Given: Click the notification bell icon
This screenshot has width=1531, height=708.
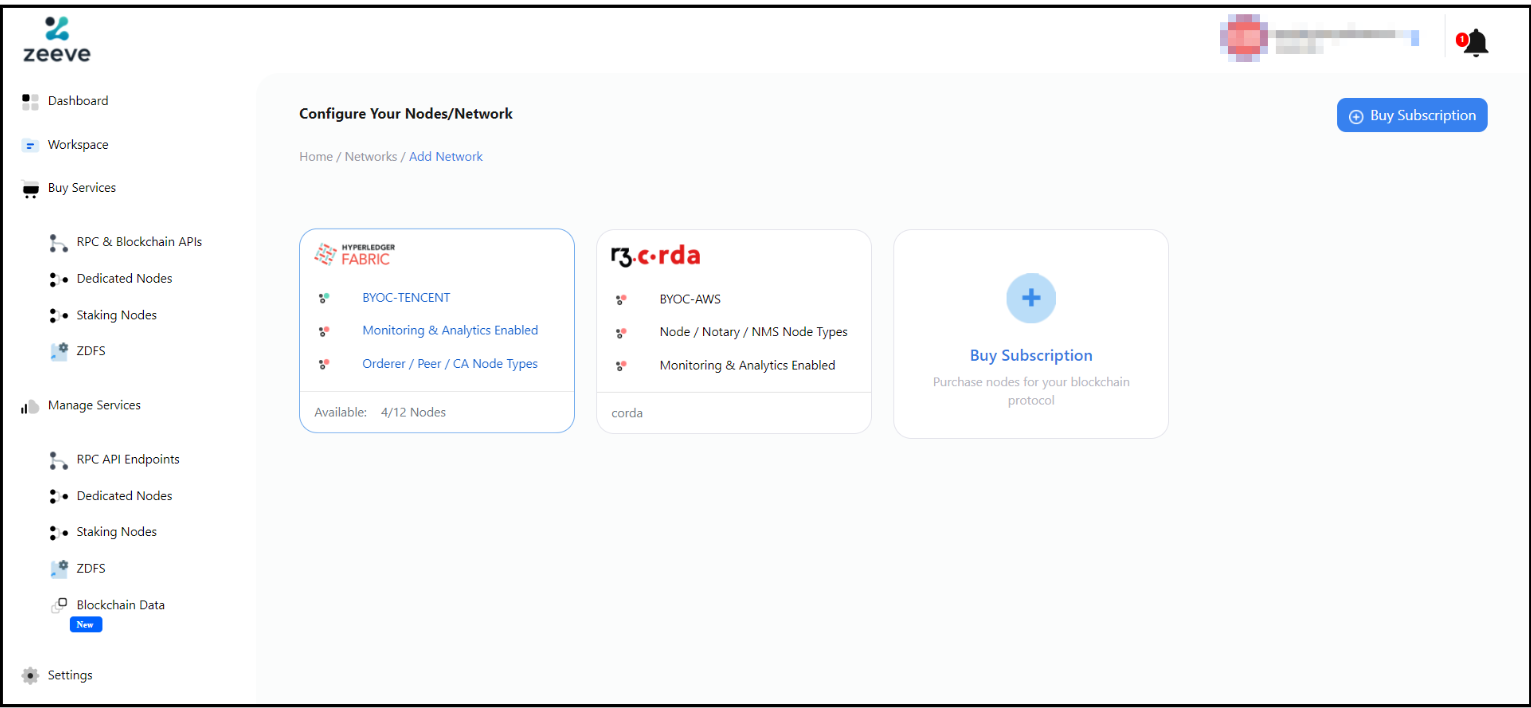Looking at the screenshot, I should 1475,42.
